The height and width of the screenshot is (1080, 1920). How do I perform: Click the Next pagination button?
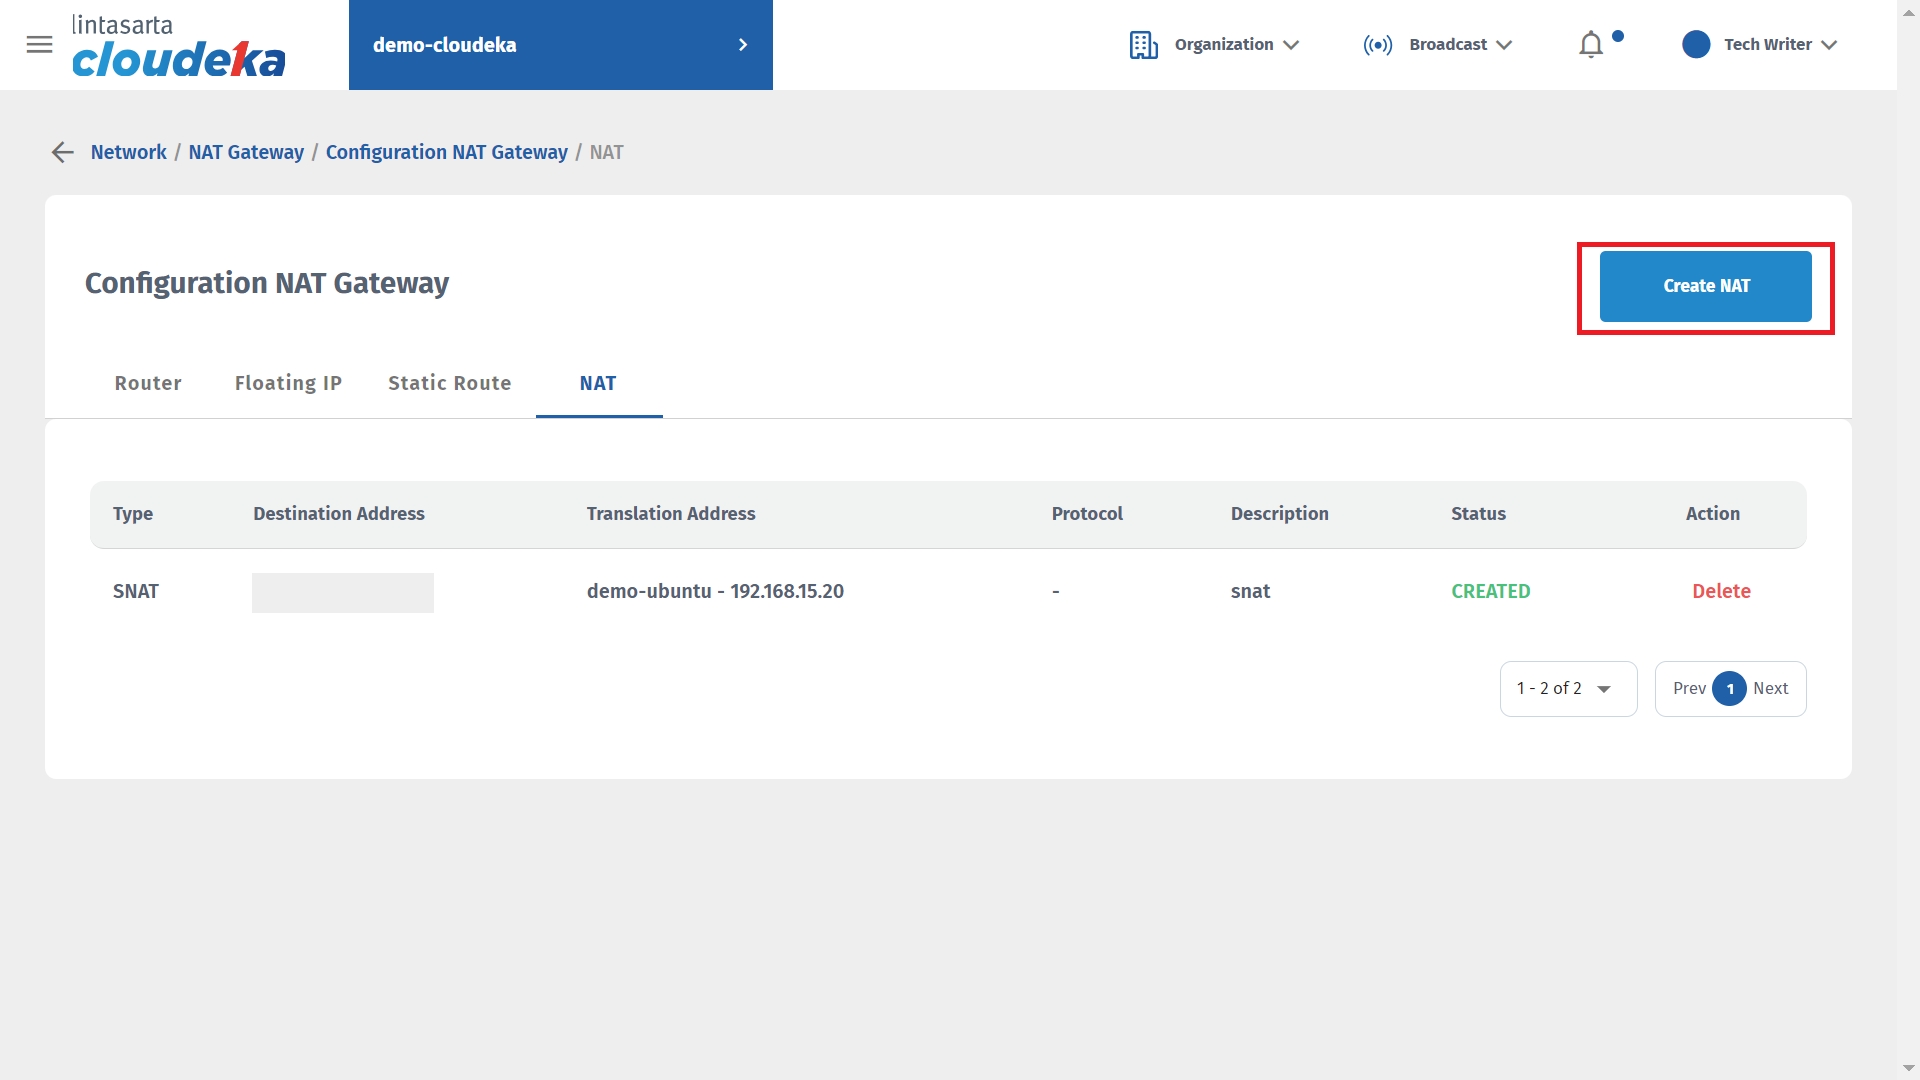coord(1770,689)
